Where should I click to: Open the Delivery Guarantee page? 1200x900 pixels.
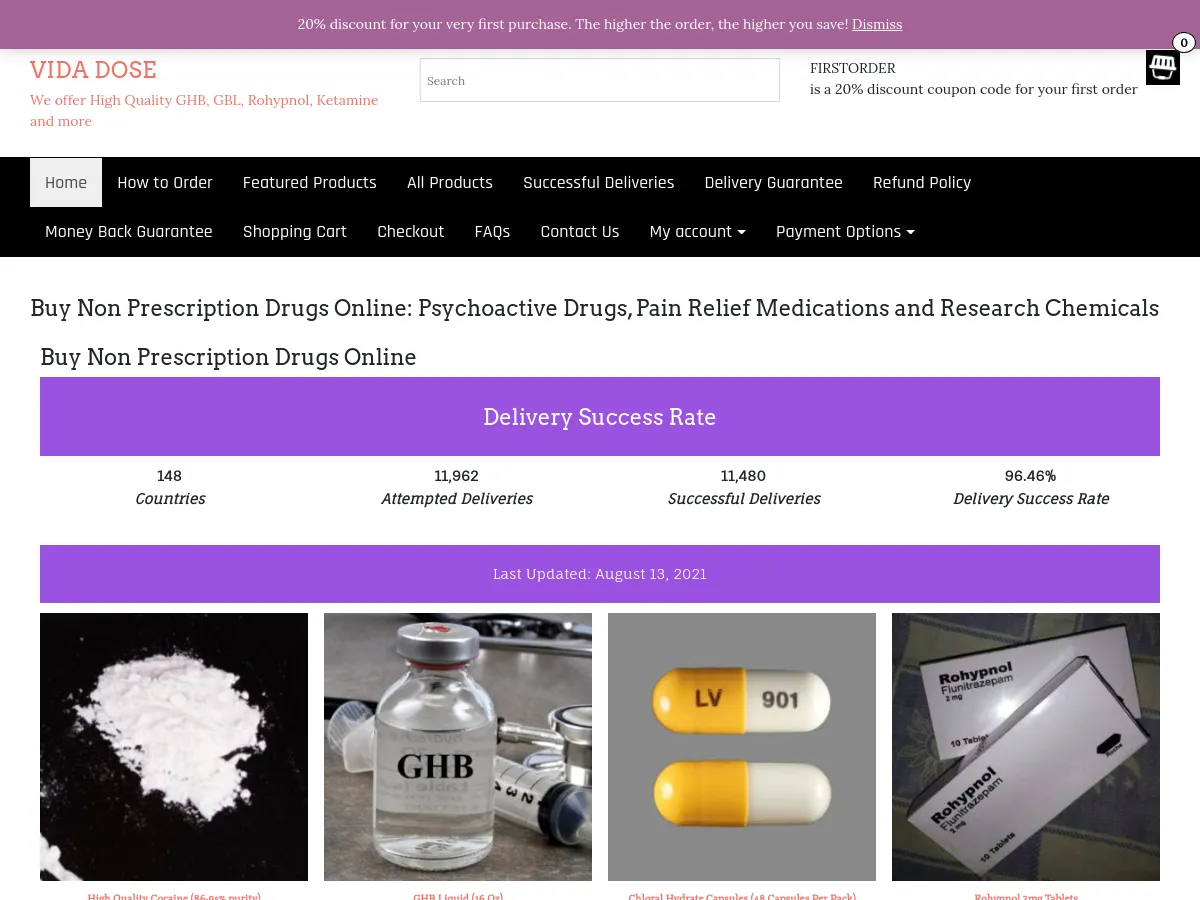pos(774,182)
